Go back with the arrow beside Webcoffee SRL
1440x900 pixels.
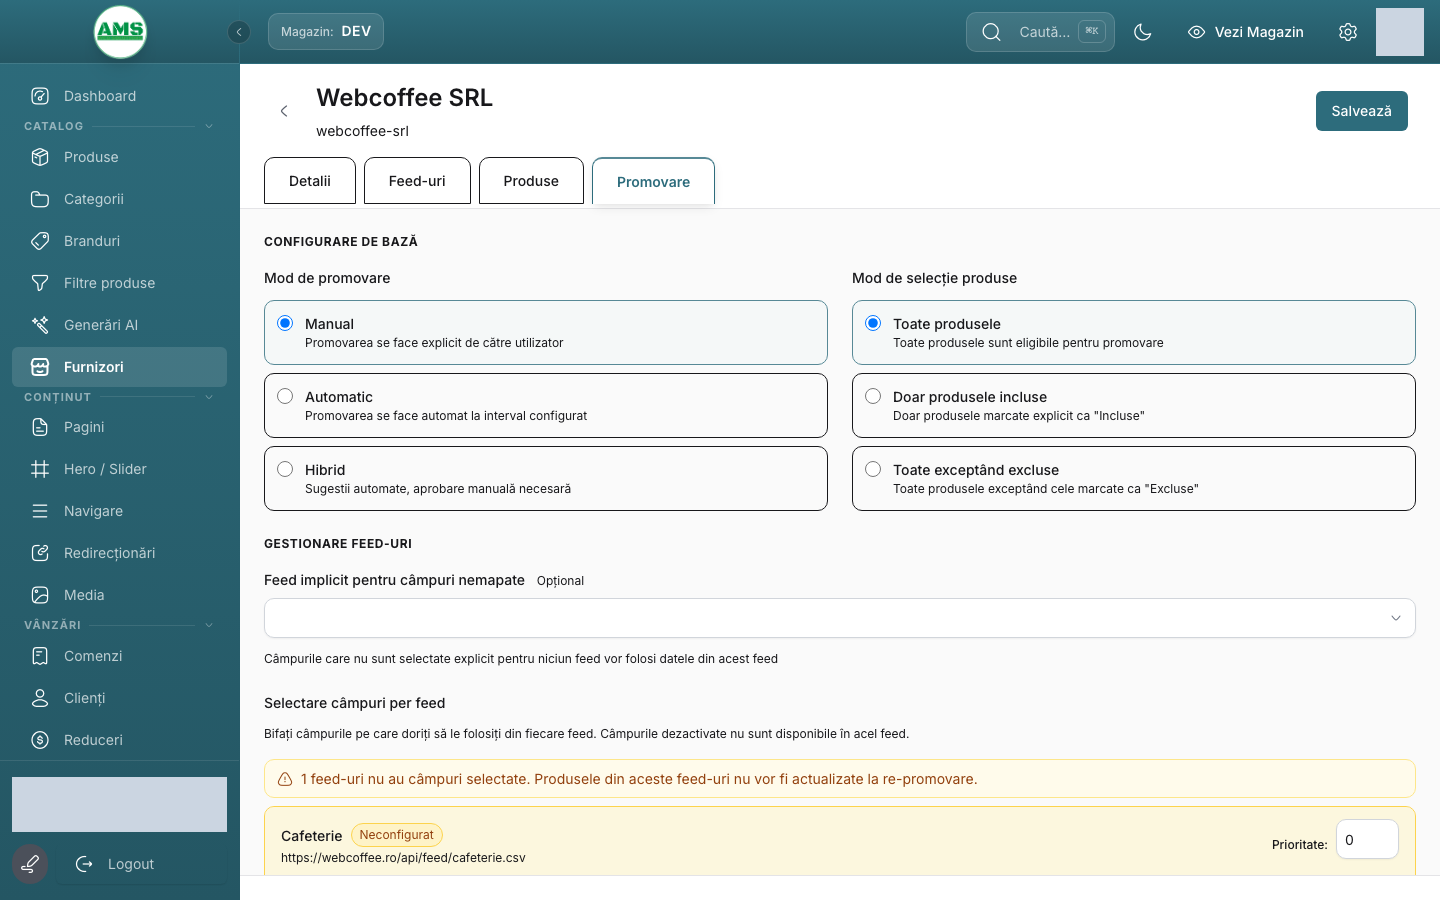point(284,111)
